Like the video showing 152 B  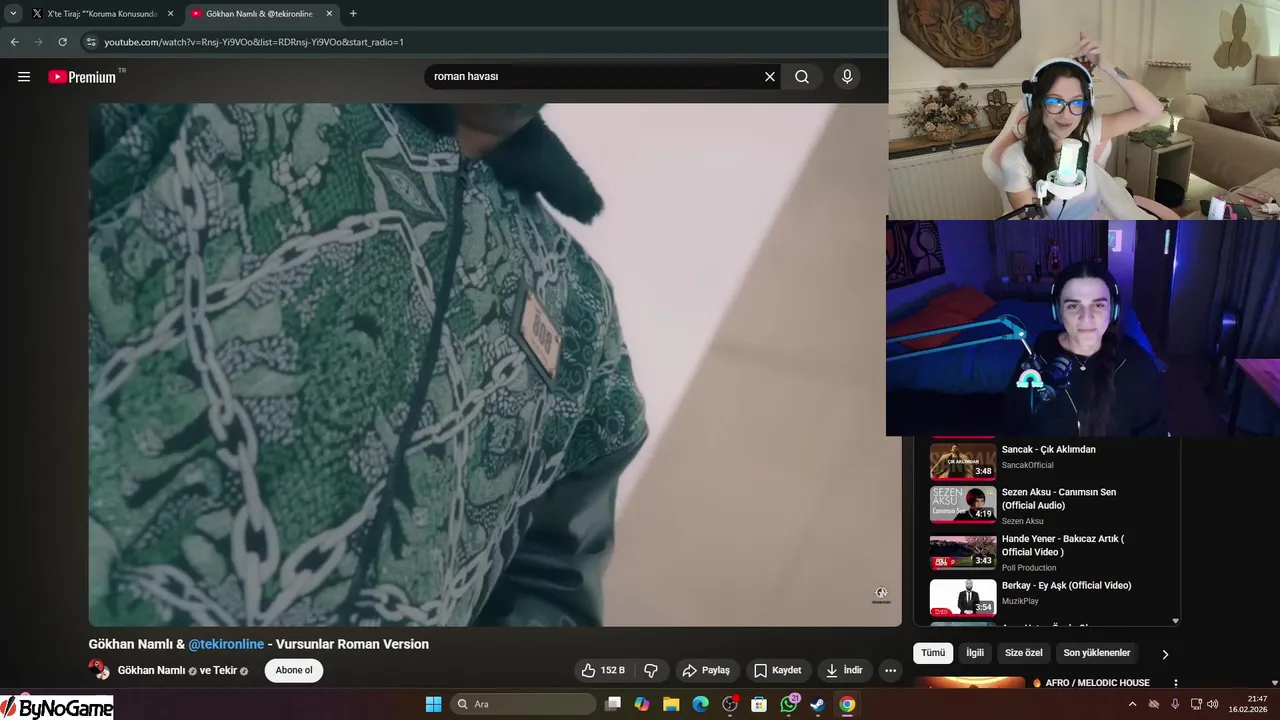click(603, 670)
